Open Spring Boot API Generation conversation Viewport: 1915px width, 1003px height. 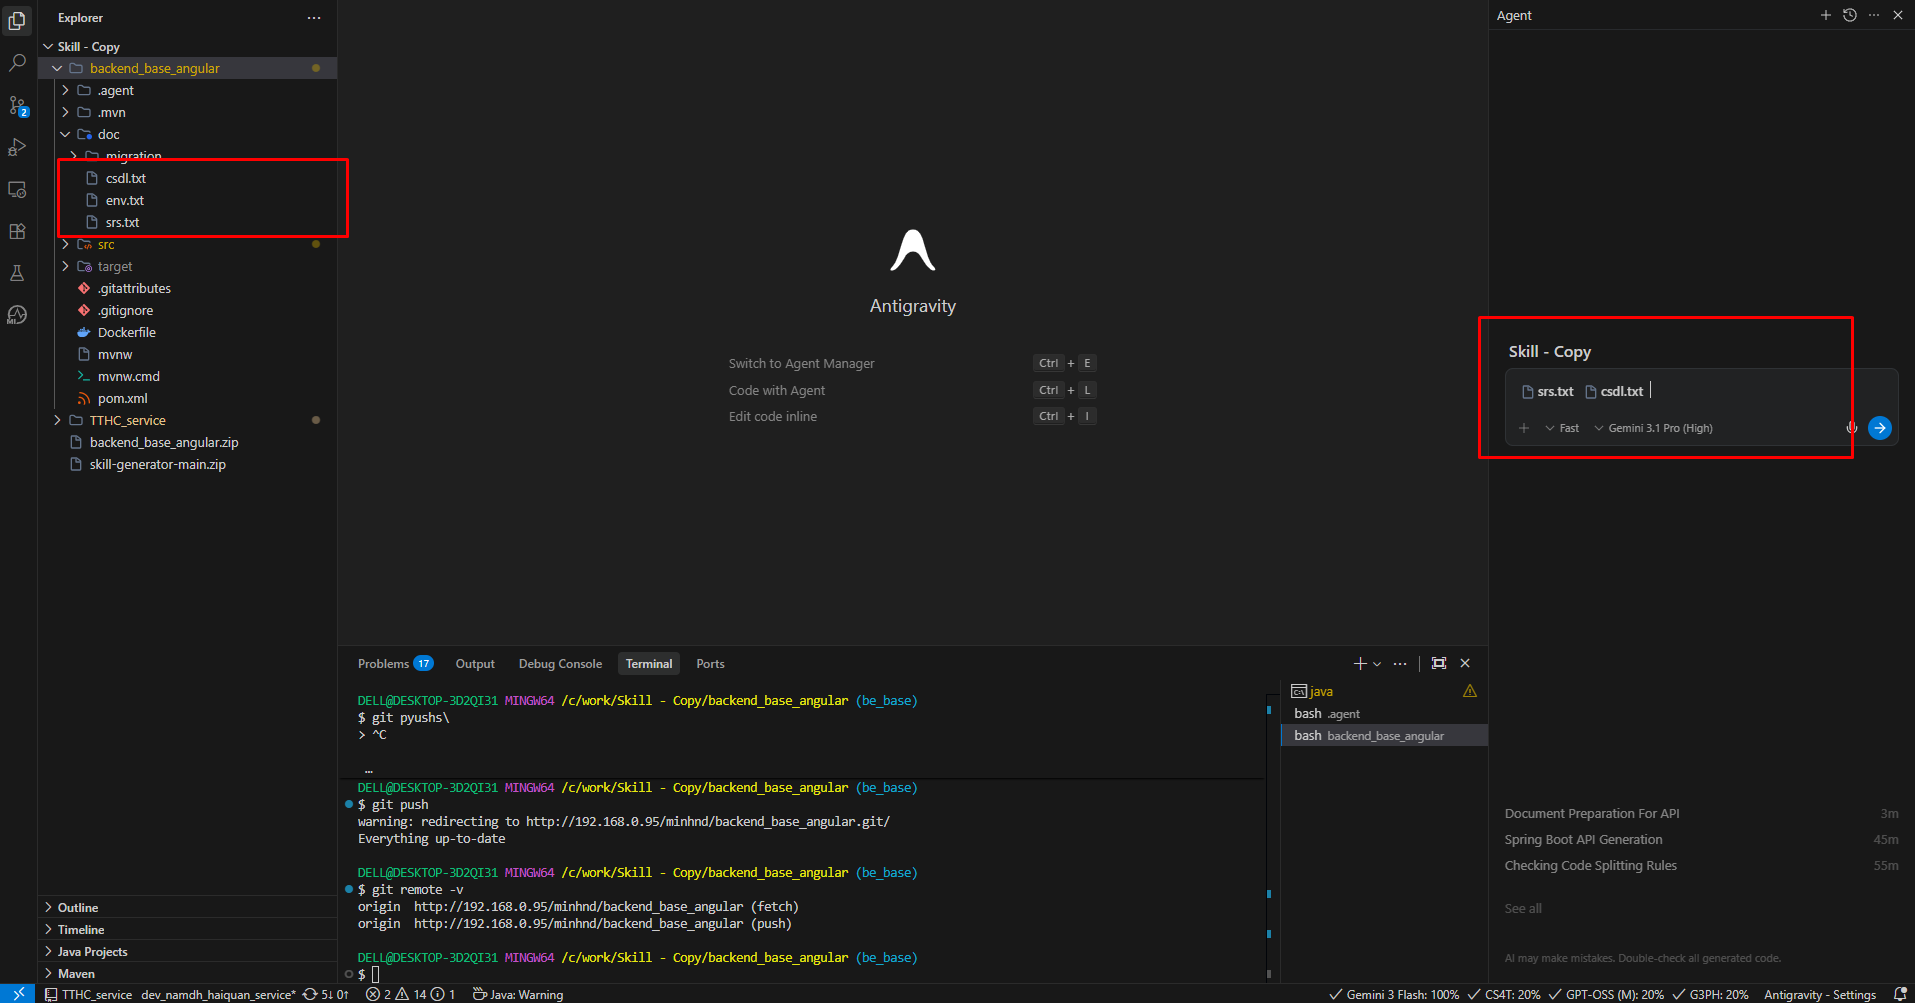[1583, 840]
